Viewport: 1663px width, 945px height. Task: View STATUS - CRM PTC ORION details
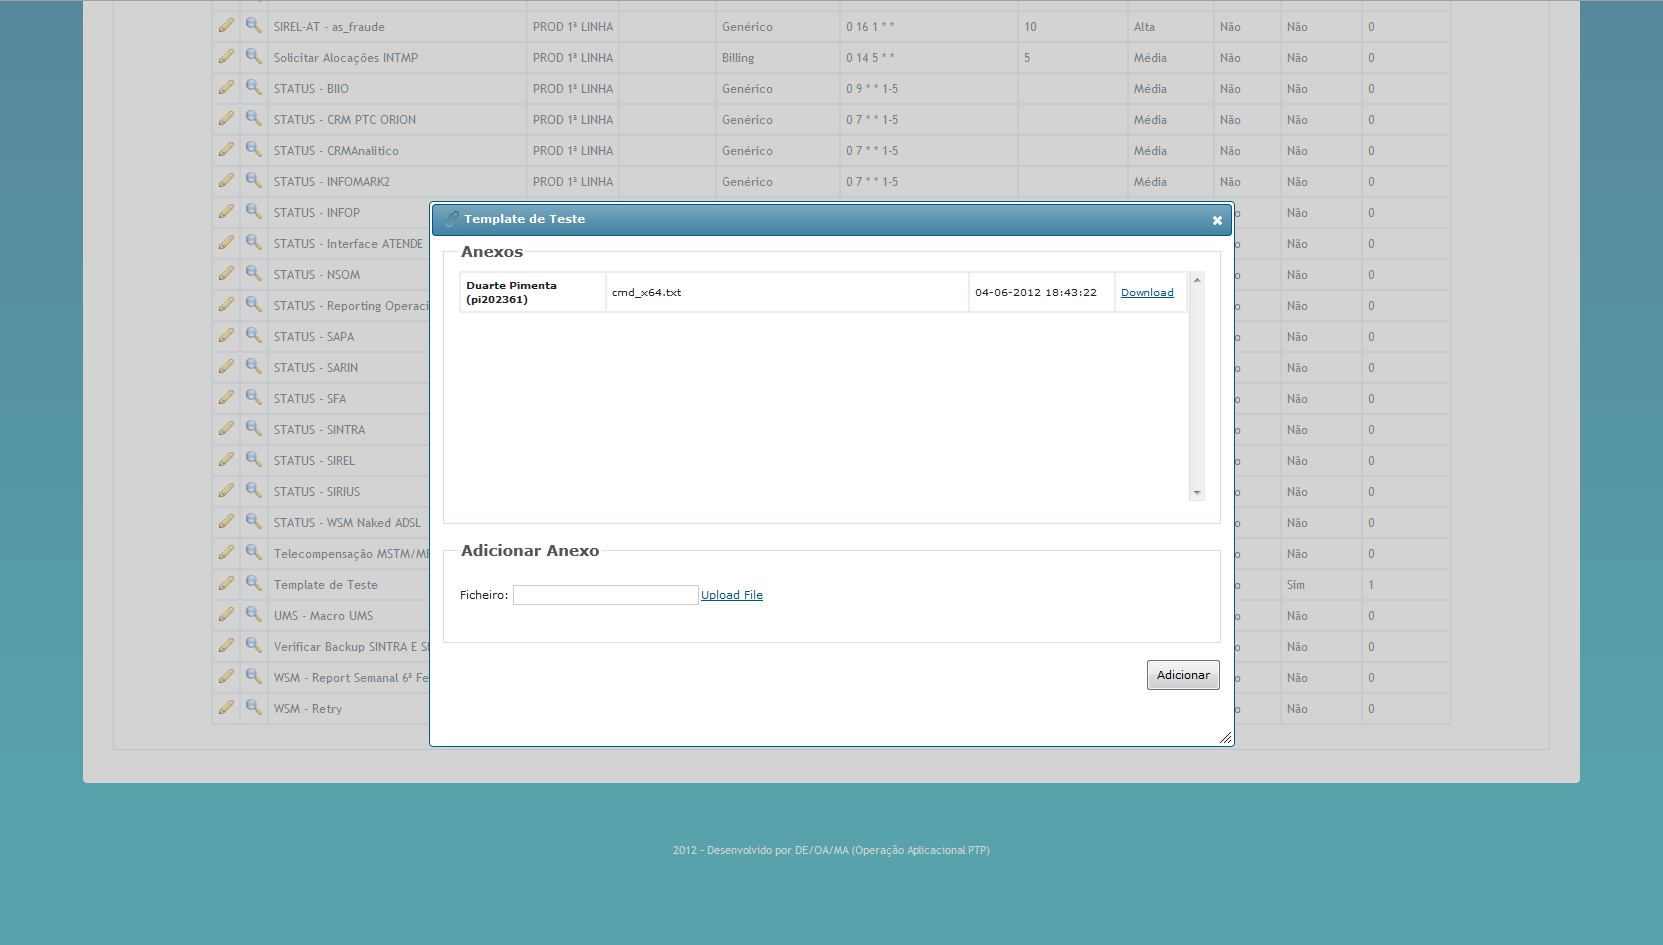(254, 119)
